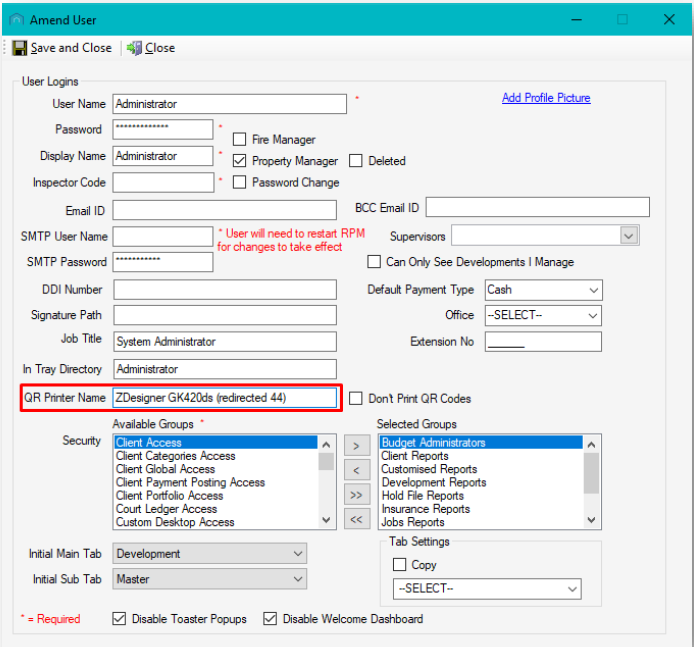The width and height of the screenshot is (694, 647).
Task: Click the SMTP Password field
Action: (x=163, y=262)
